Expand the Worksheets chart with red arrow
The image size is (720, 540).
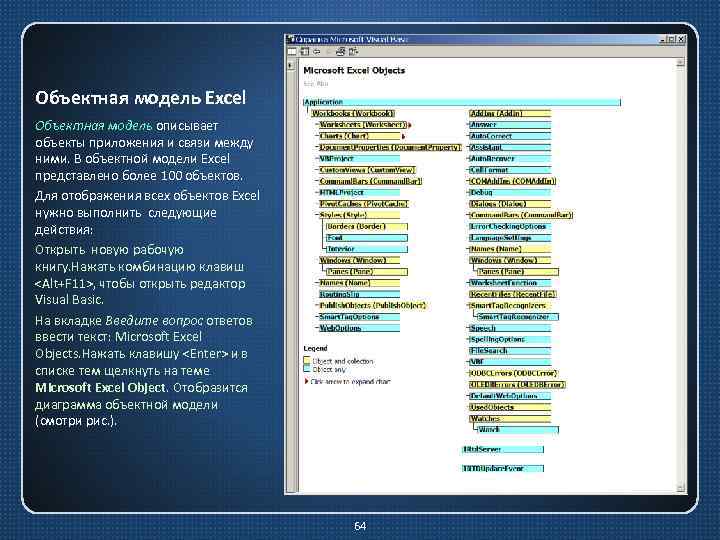tap(409, 124)
